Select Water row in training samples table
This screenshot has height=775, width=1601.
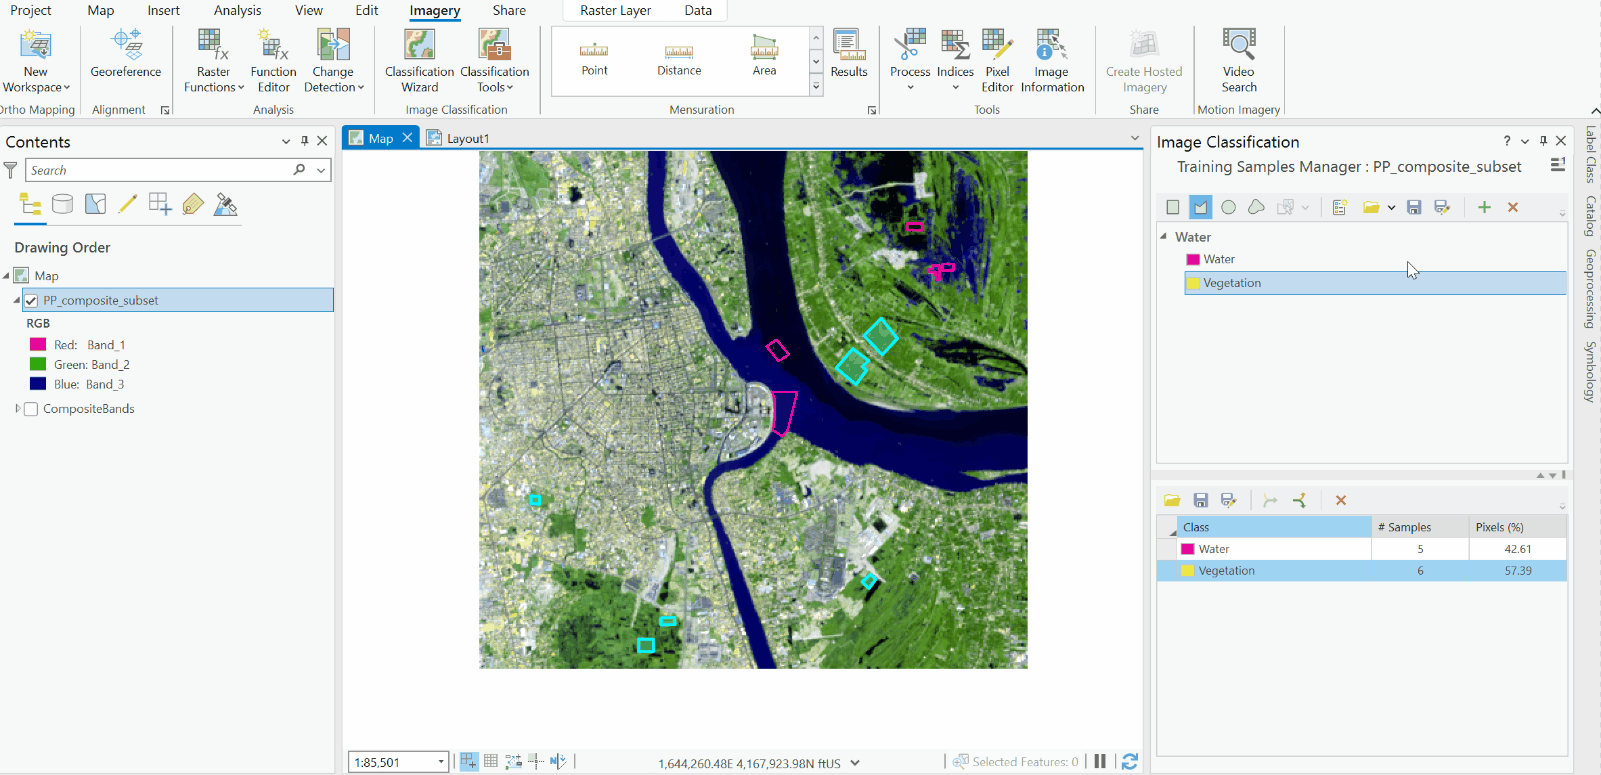[1362, 549]
